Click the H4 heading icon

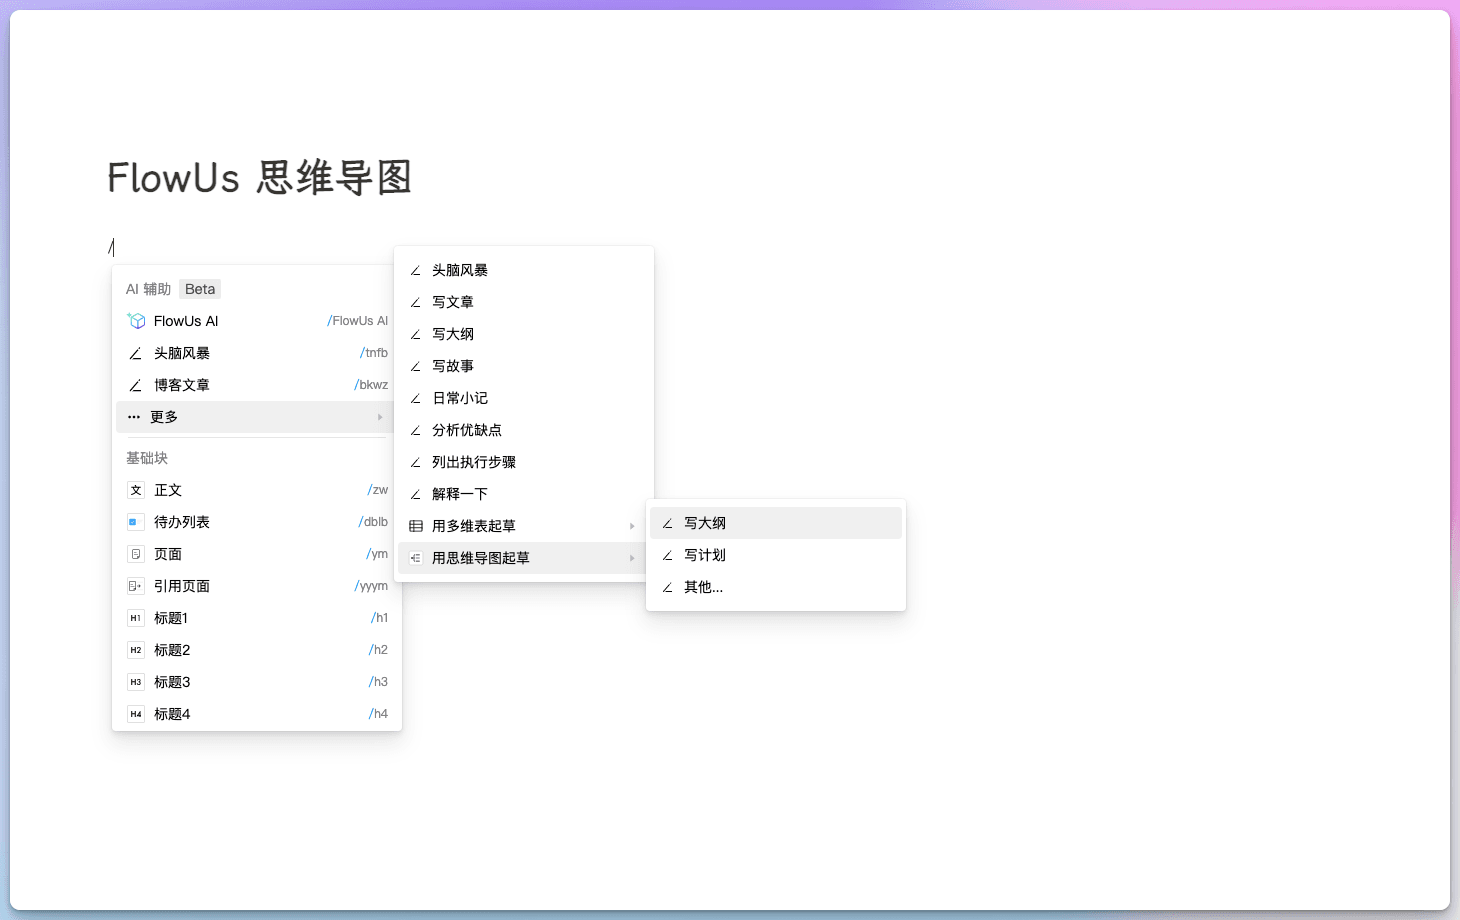click(136, 714)
